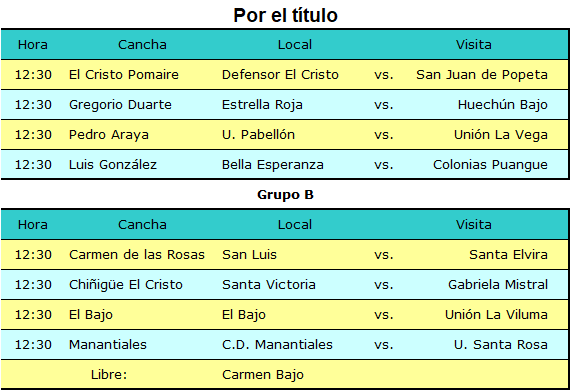The image size is (570, 390).
Task: Click the Pedro Araya field cell
Action: [x=109, y=135]
